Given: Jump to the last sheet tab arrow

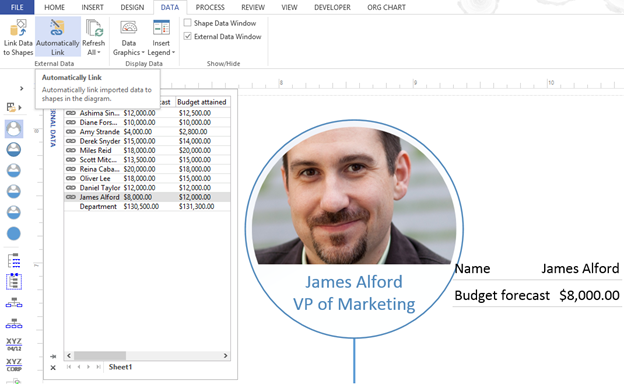Looking at the screenshot, I should point(98,367).
